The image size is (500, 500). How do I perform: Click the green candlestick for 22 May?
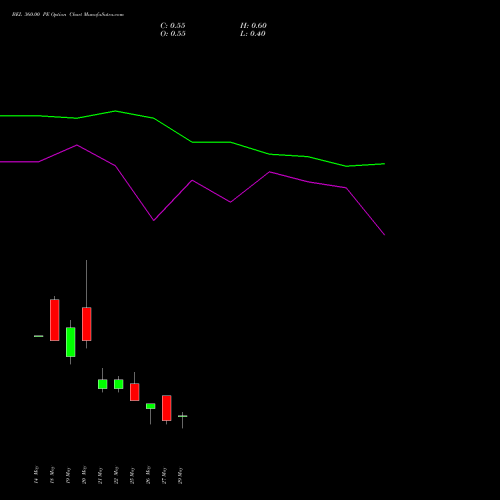pos(118,384)
